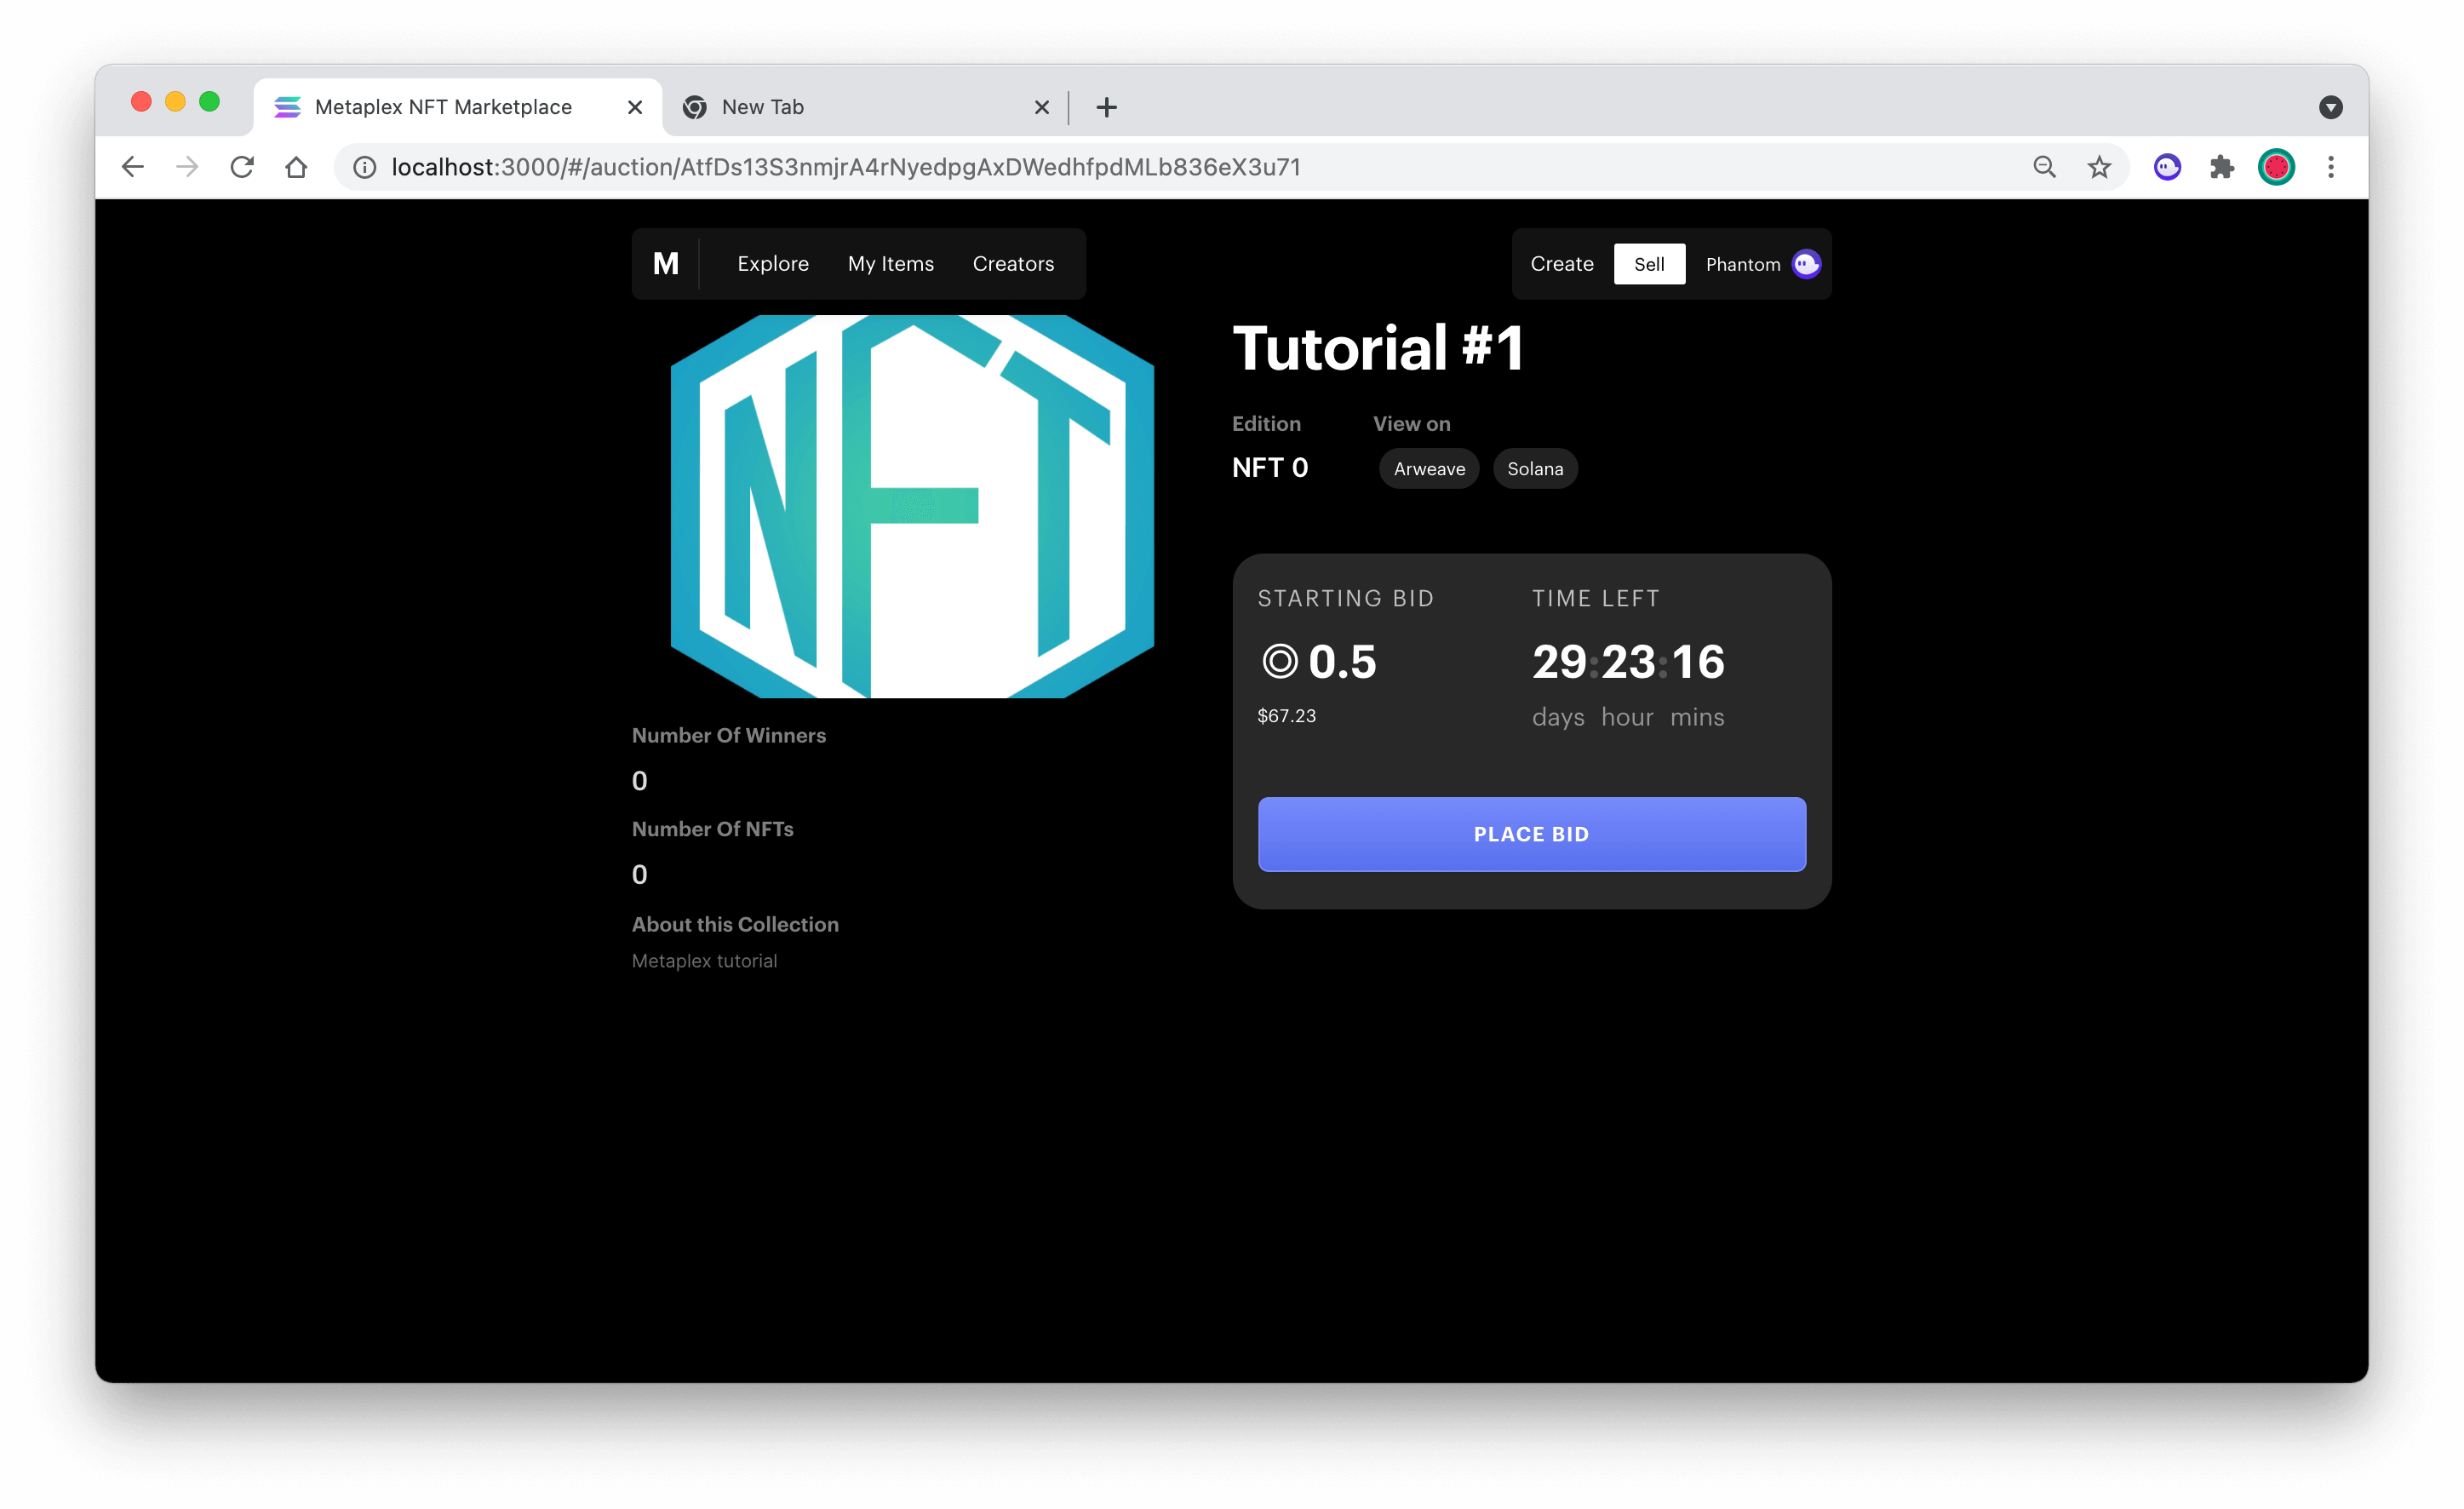Click the Metaplex M logo
The image size is (2464, 1509).
[x=665, y=264]
